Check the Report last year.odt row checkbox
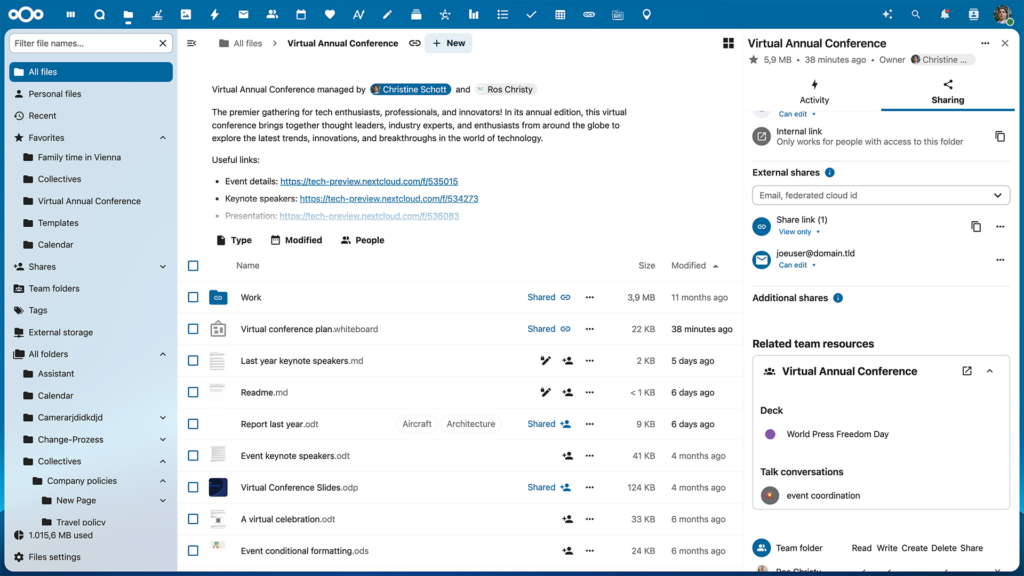The width and height of the screenshot is (1024, 576). click(x=193, y=424)
